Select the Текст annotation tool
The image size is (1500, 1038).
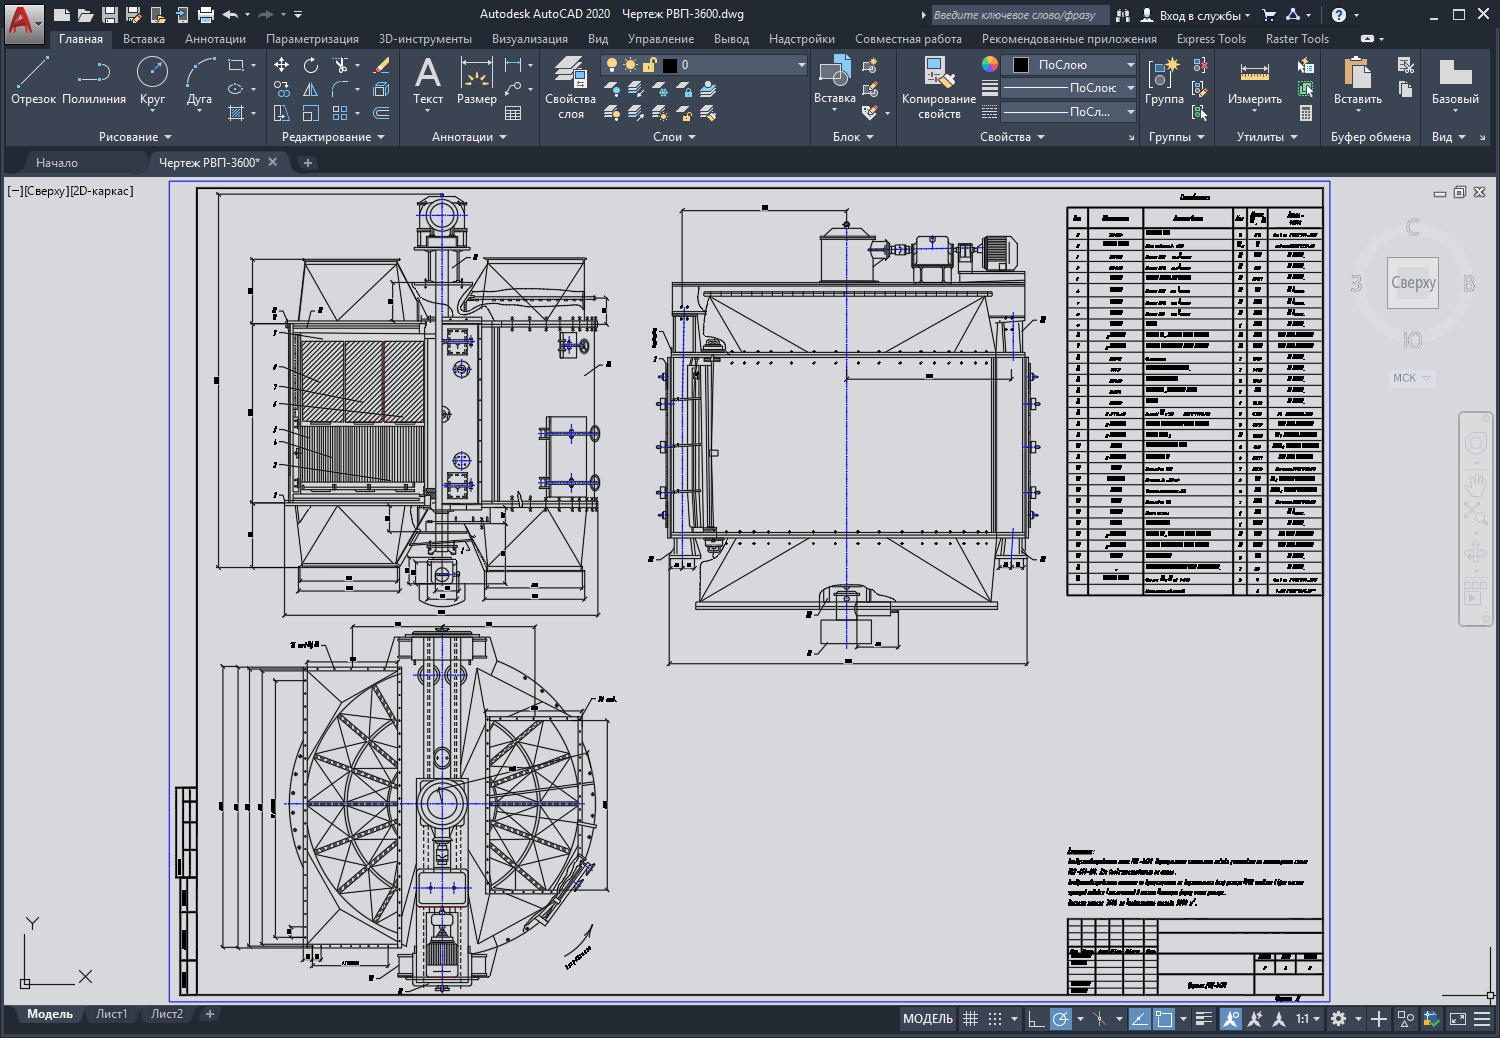[x=428, y=80]
